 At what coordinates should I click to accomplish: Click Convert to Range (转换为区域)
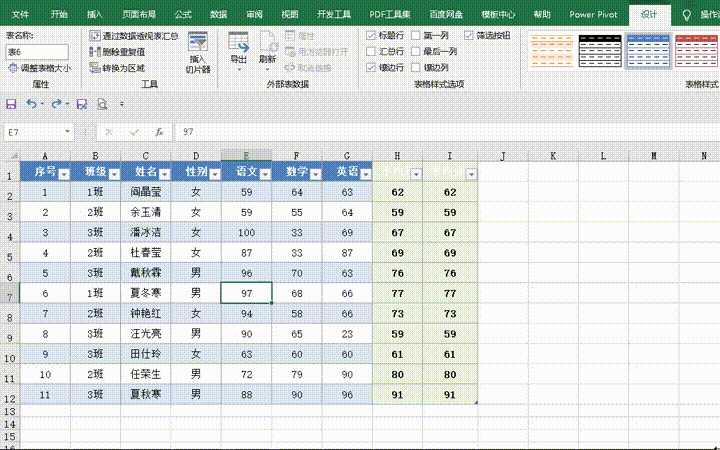(x=117, y=68)
